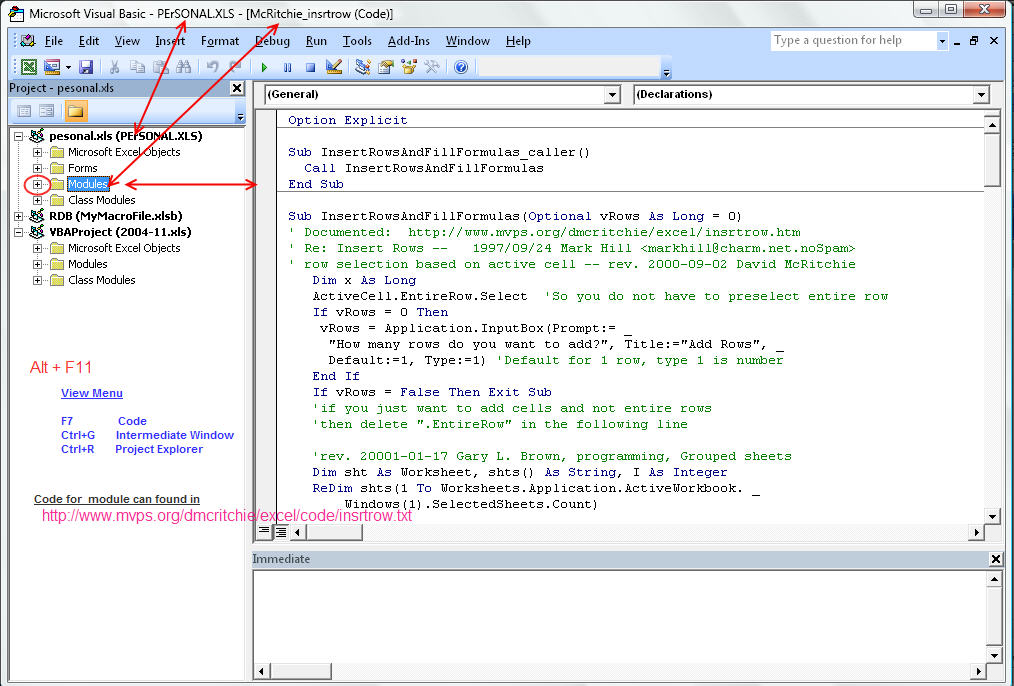Click the Visual Basic Help icon
The width and height of the screenshot is (1014, 686).
tap(461, 67)
